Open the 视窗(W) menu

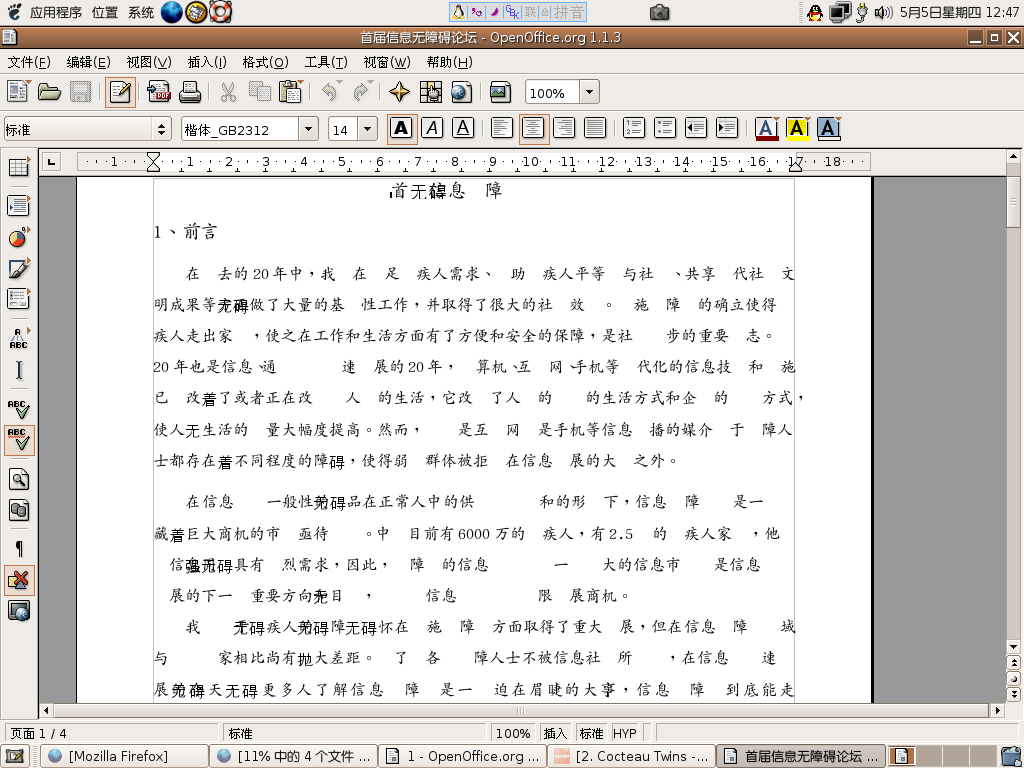pyautogui.click(x=387, y=62)
